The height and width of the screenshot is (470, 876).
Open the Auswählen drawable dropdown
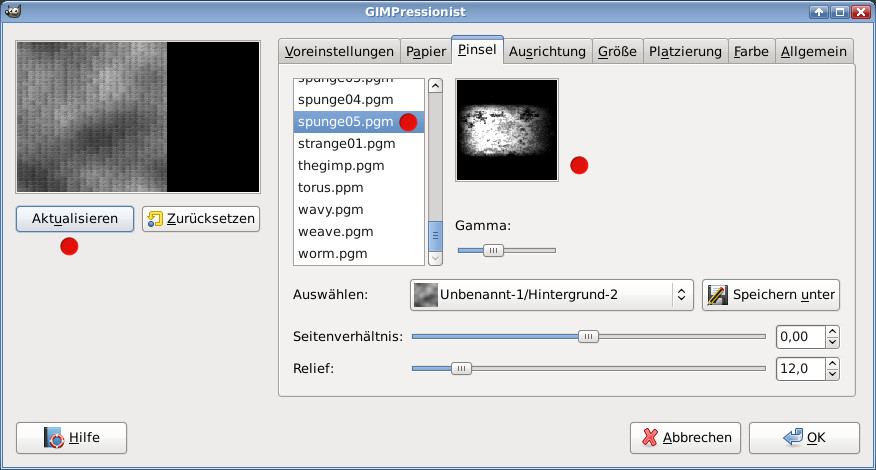click(x=551, y=295)
